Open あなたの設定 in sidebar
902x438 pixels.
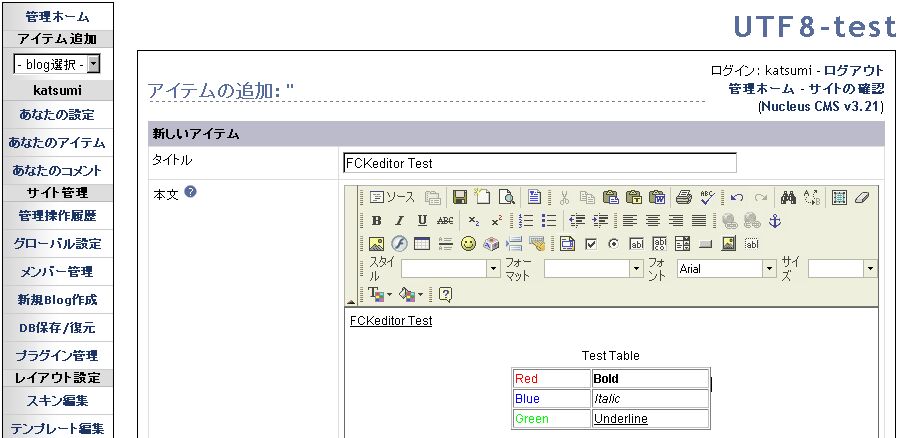click(58, 115)
